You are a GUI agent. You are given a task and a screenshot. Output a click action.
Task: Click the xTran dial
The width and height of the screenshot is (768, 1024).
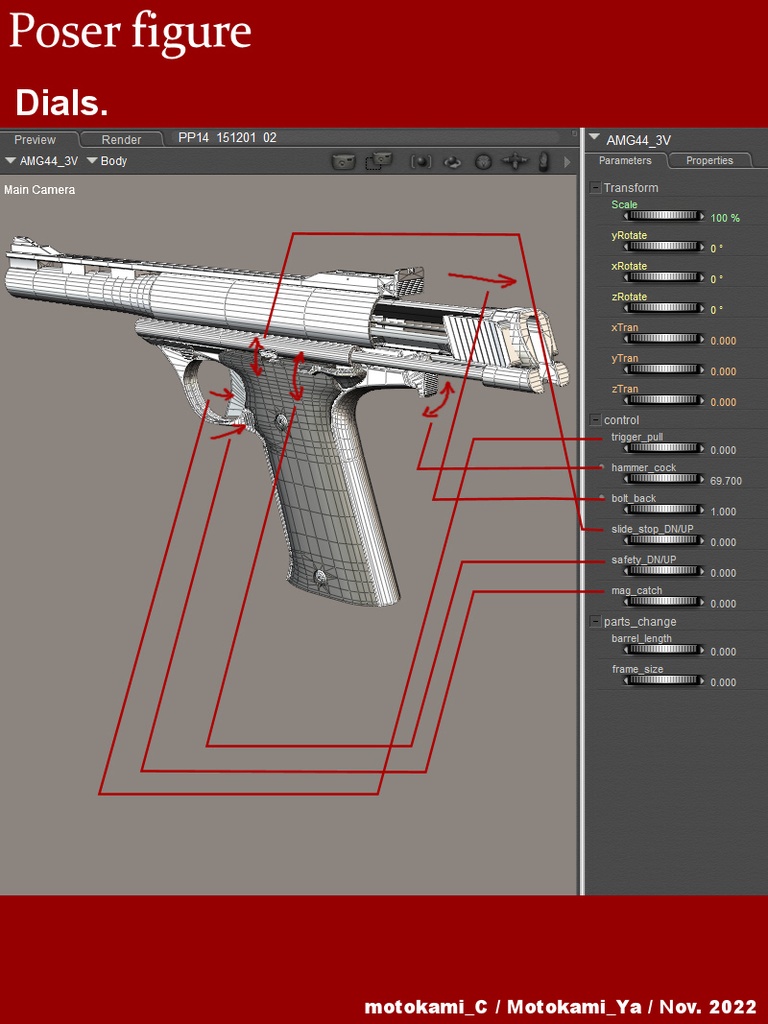(664, 339)
